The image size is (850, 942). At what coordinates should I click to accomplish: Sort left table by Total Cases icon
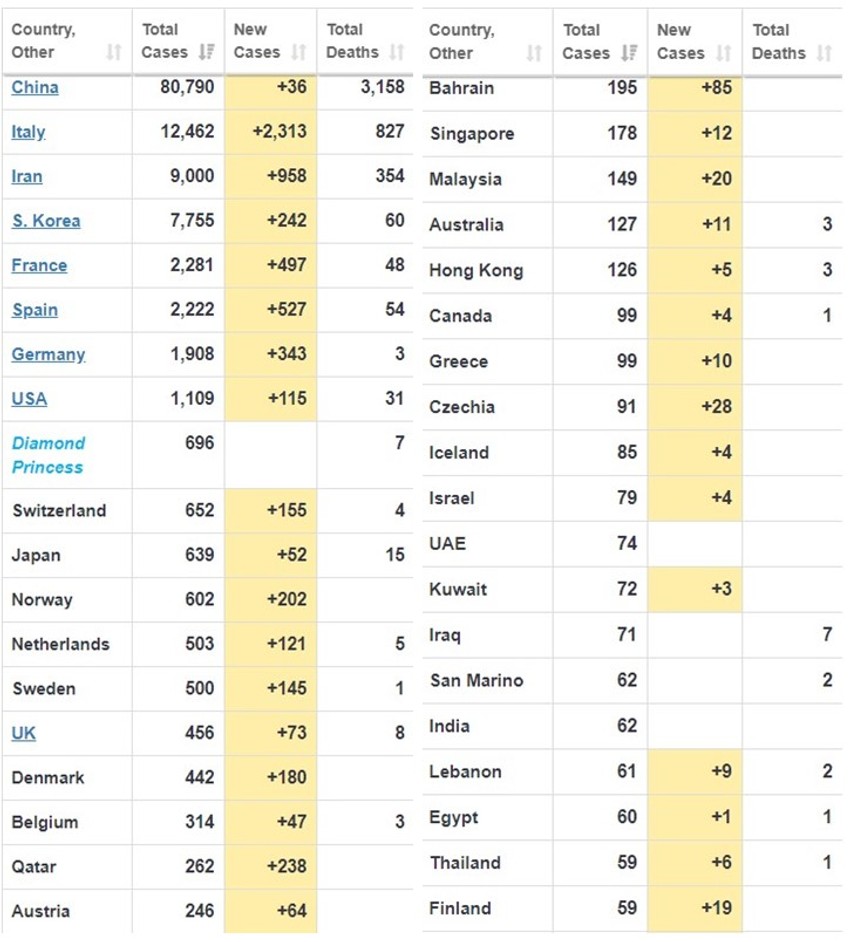tap(206, 52)
